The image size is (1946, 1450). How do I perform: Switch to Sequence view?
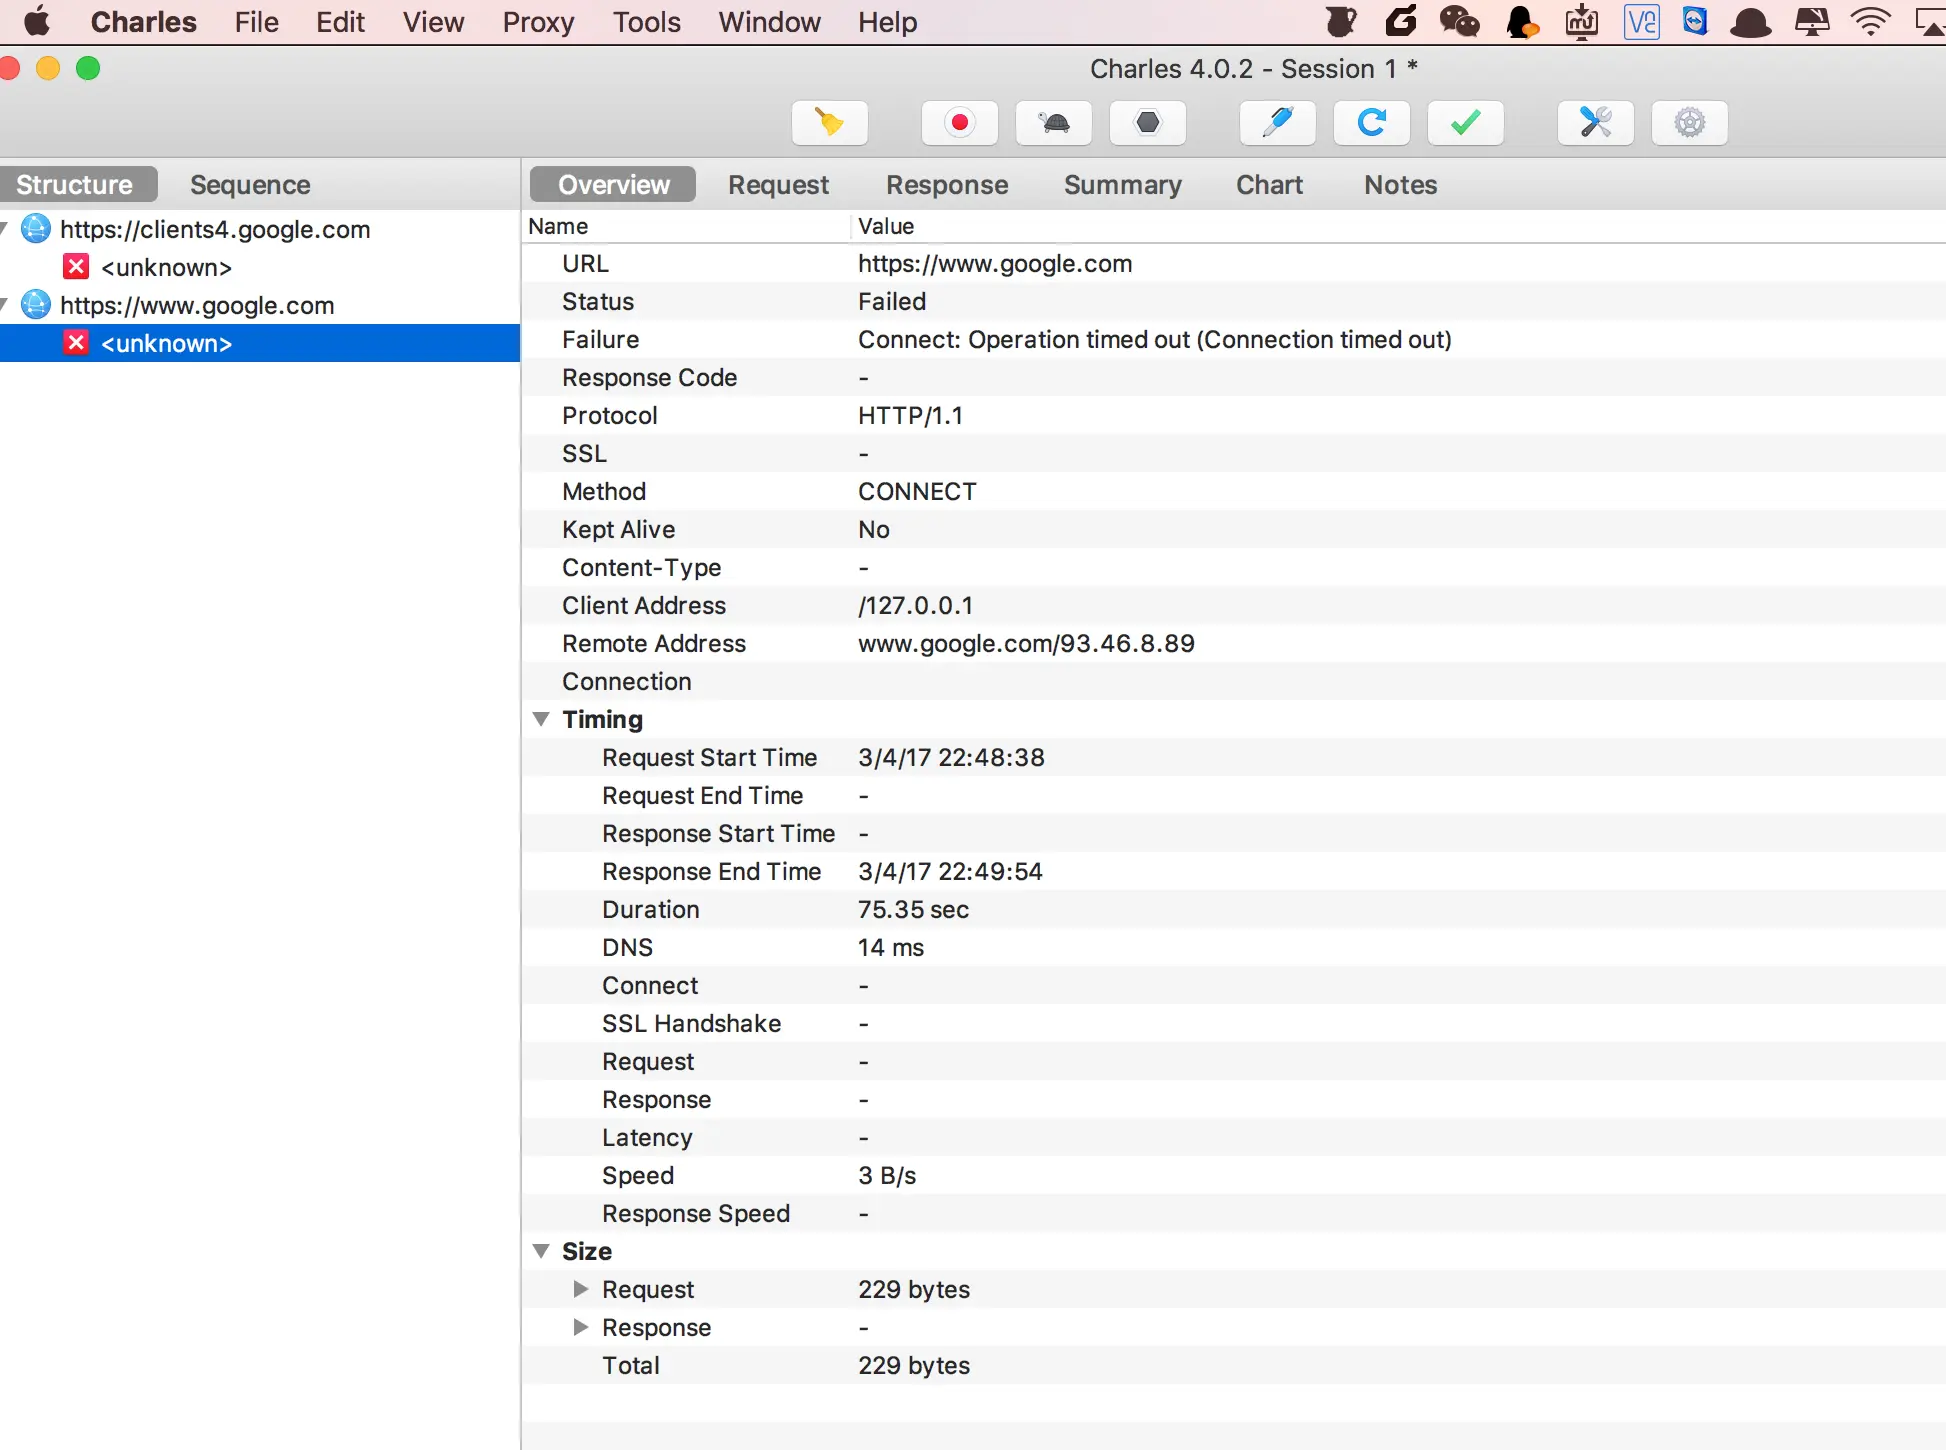pos(250,185)
